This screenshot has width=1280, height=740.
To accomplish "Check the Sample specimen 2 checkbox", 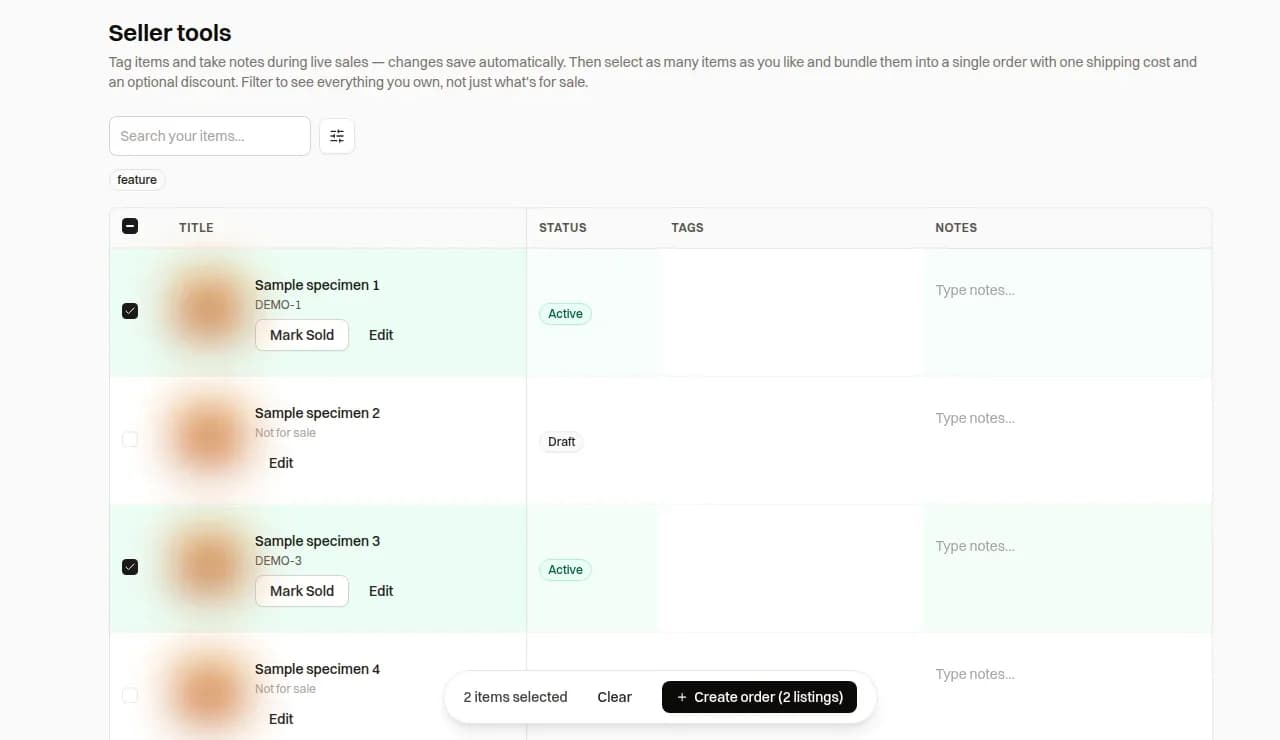I will click(130, 439).
